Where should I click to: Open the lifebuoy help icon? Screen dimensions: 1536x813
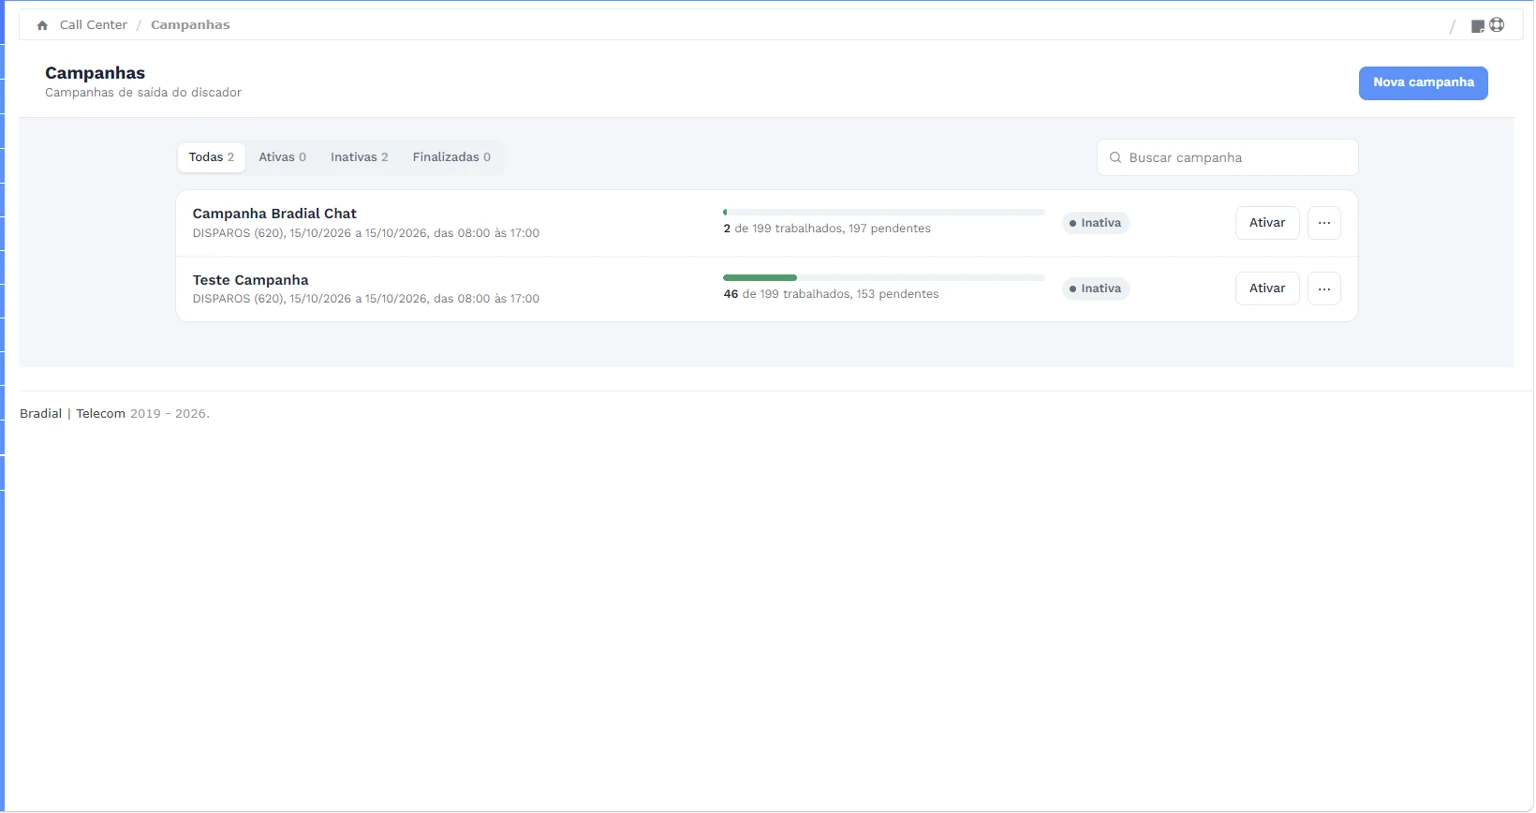pos(1497,25)
